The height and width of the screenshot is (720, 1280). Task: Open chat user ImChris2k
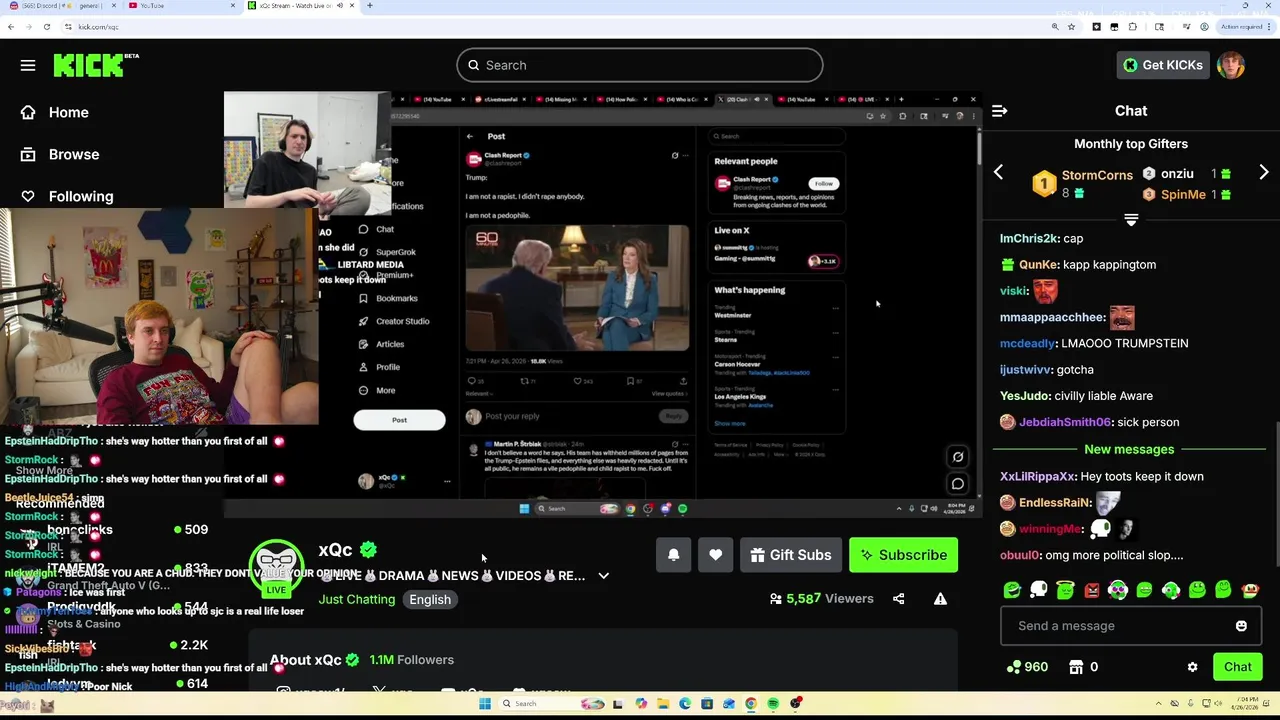1029,239
